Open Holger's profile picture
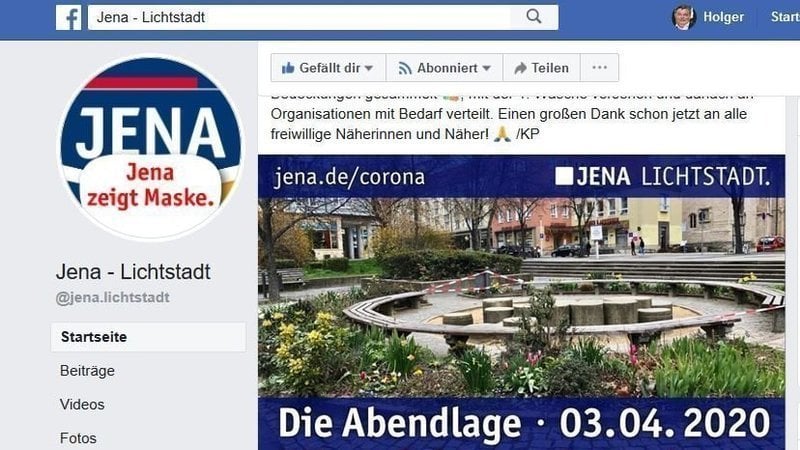The image size is (800, 450). point(684,17)
